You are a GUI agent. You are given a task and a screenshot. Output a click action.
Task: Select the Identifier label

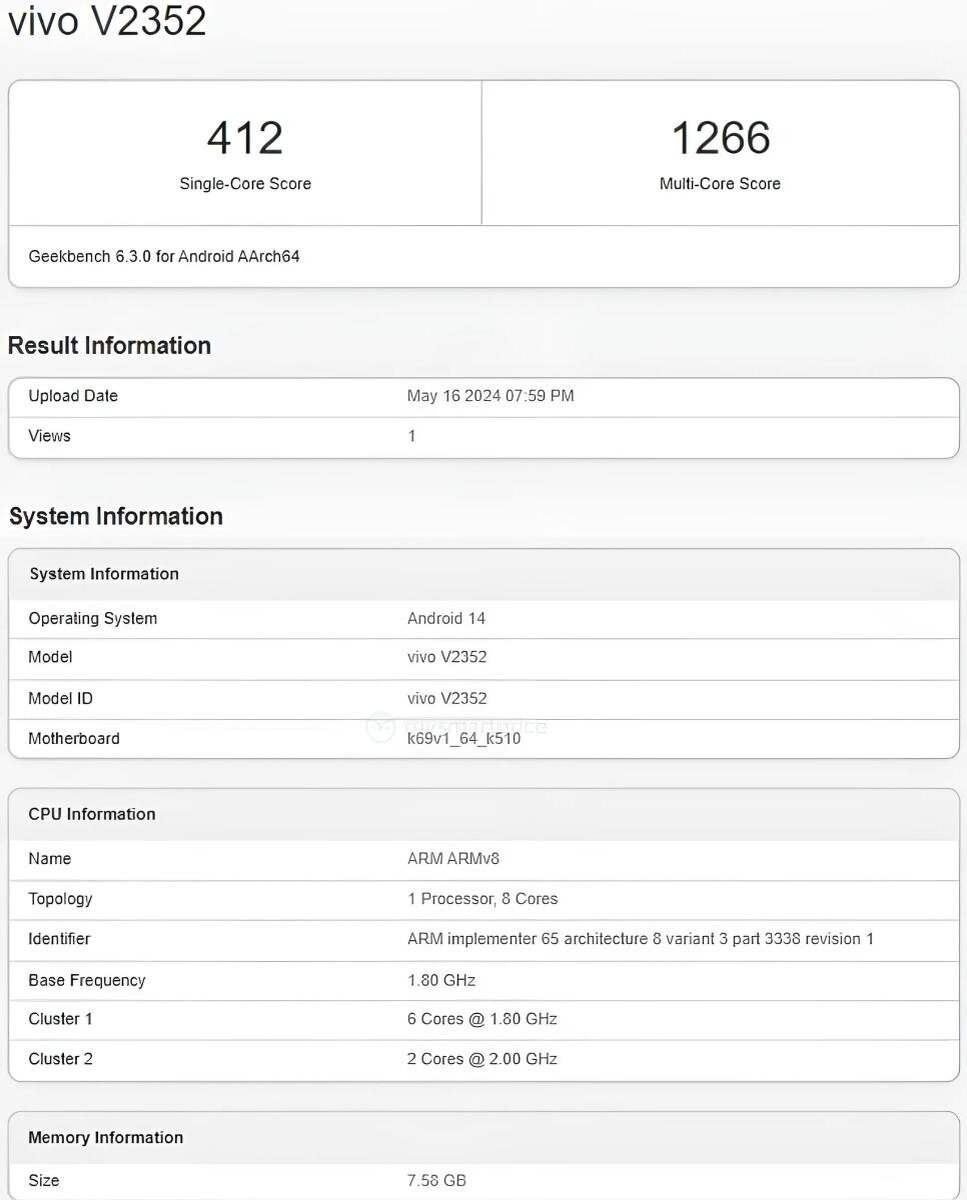coord(59,939)
